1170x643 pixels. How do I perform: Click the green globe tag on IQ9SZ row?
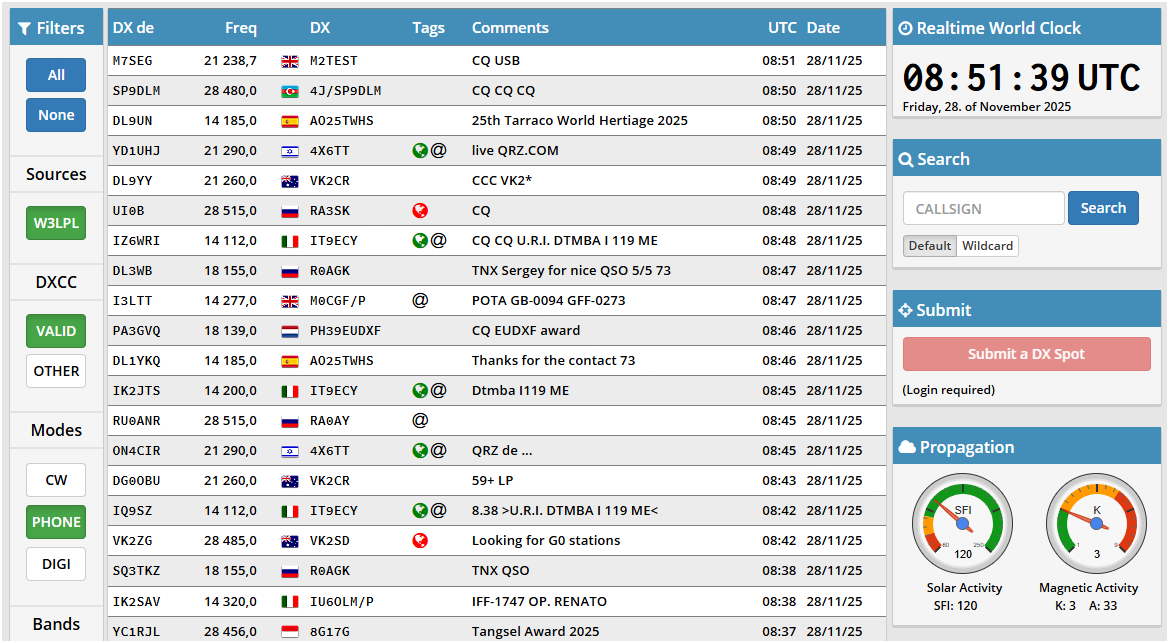(420, 511)
